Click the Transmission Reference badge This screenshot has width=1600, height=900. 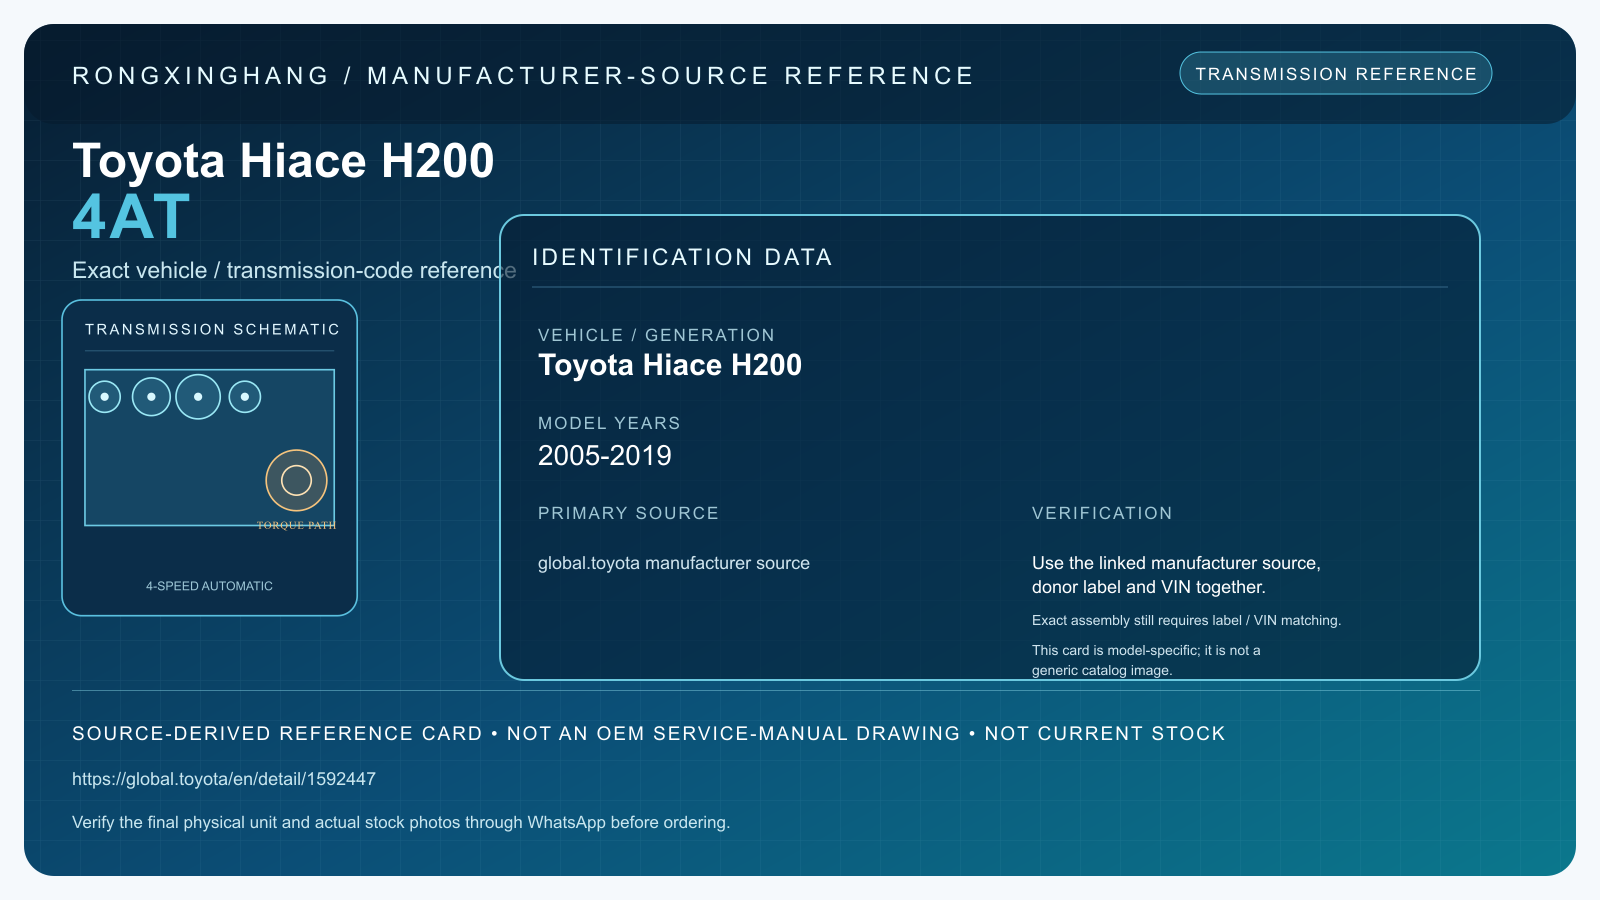tap(1335, 74)
